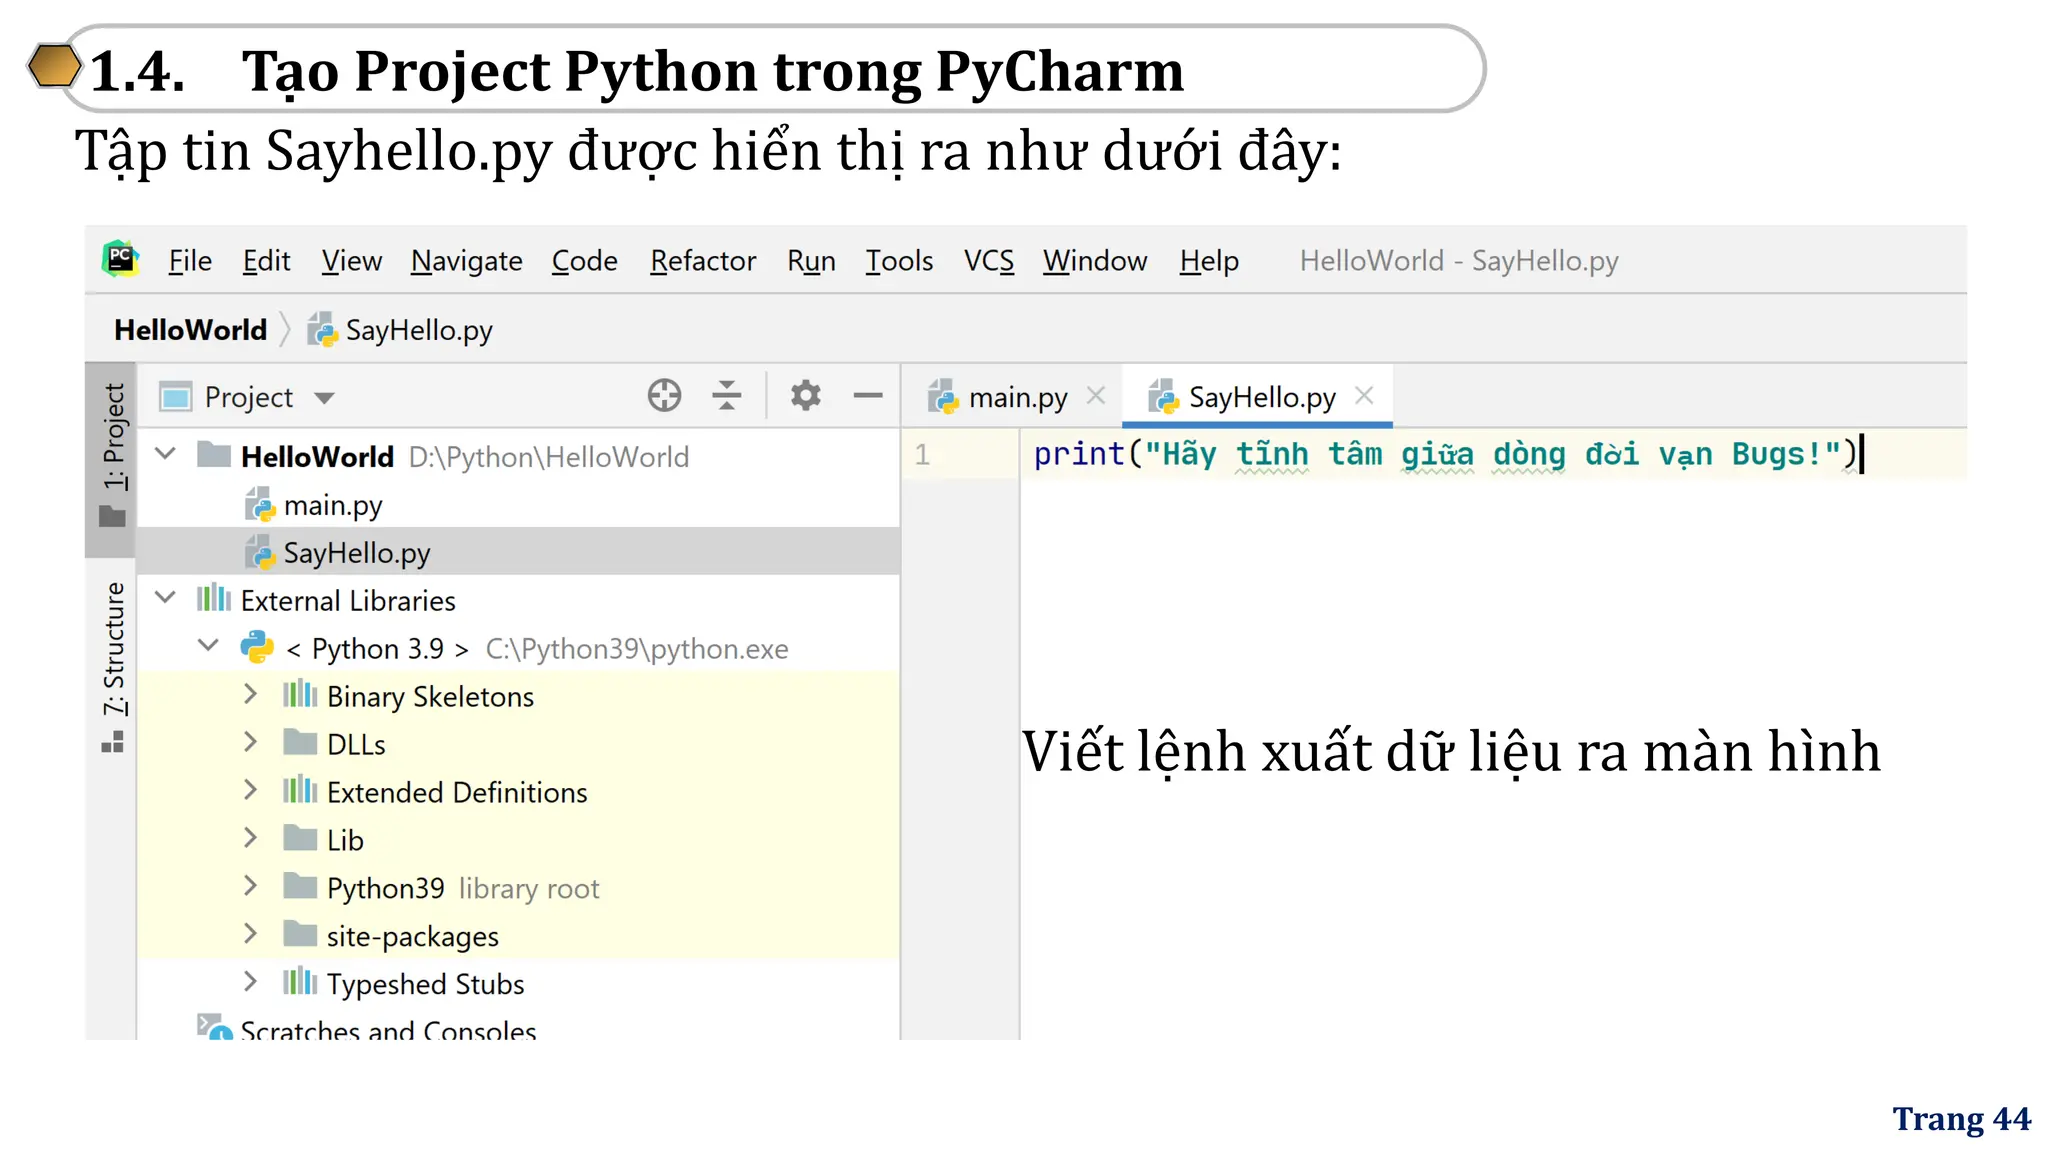
Task: Click the Locate/Select Opened File crosshair icon
Action: pyautogui.click(x=664, y=396)
